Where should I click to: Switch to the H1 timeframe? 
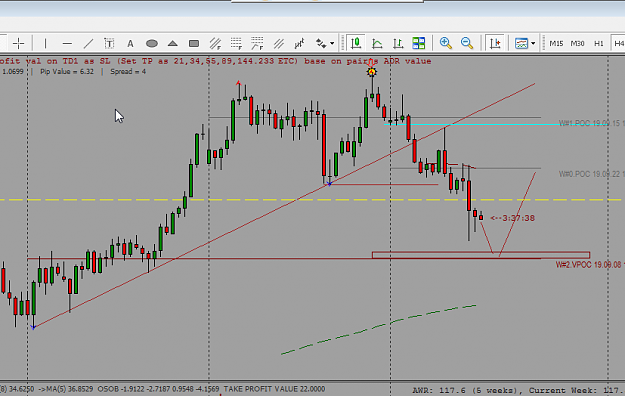click(599, 43)
